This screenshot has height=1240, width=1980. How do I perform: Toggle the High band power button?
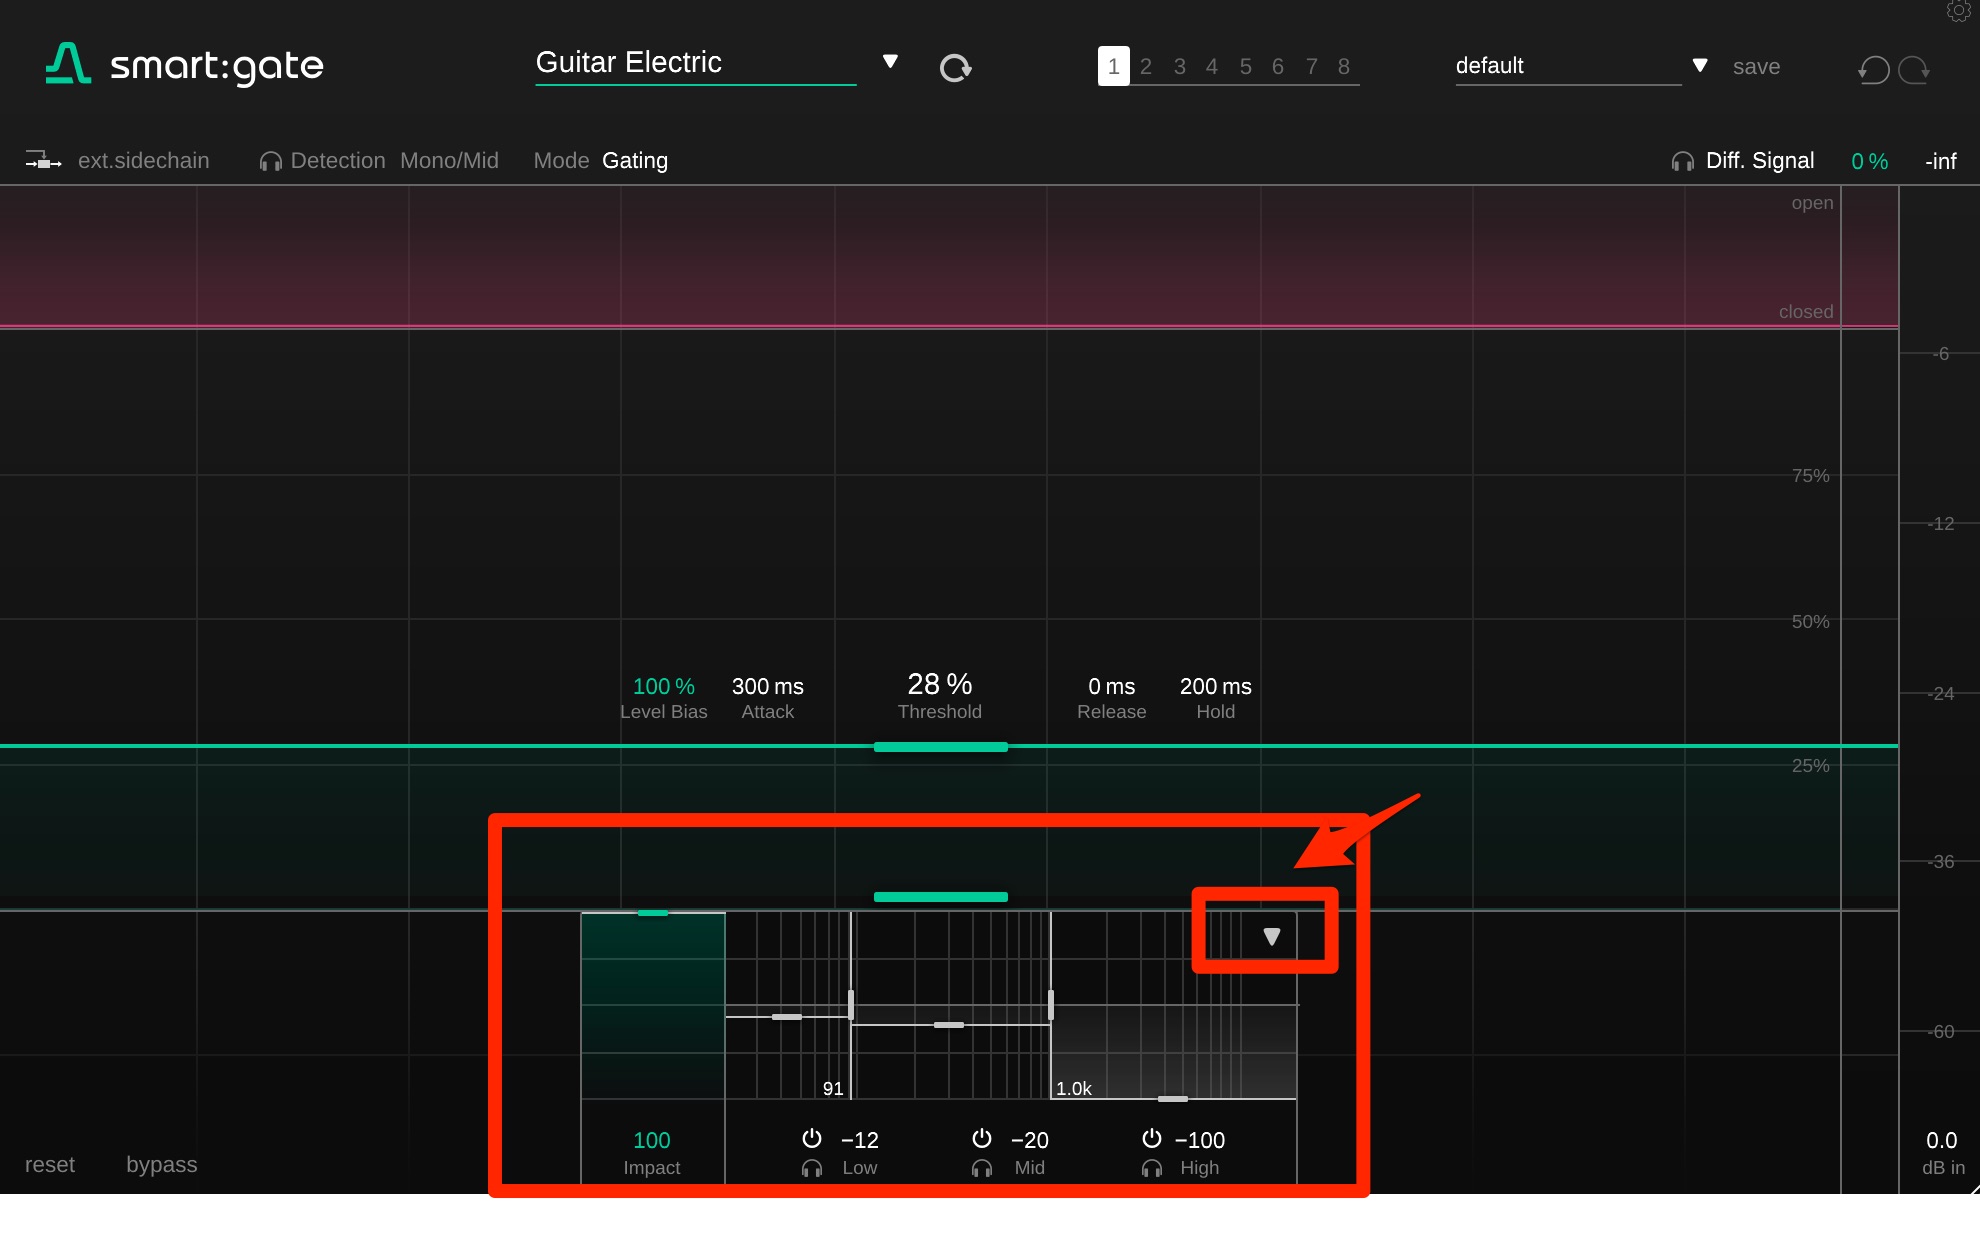click(x=1152, y=1139)
